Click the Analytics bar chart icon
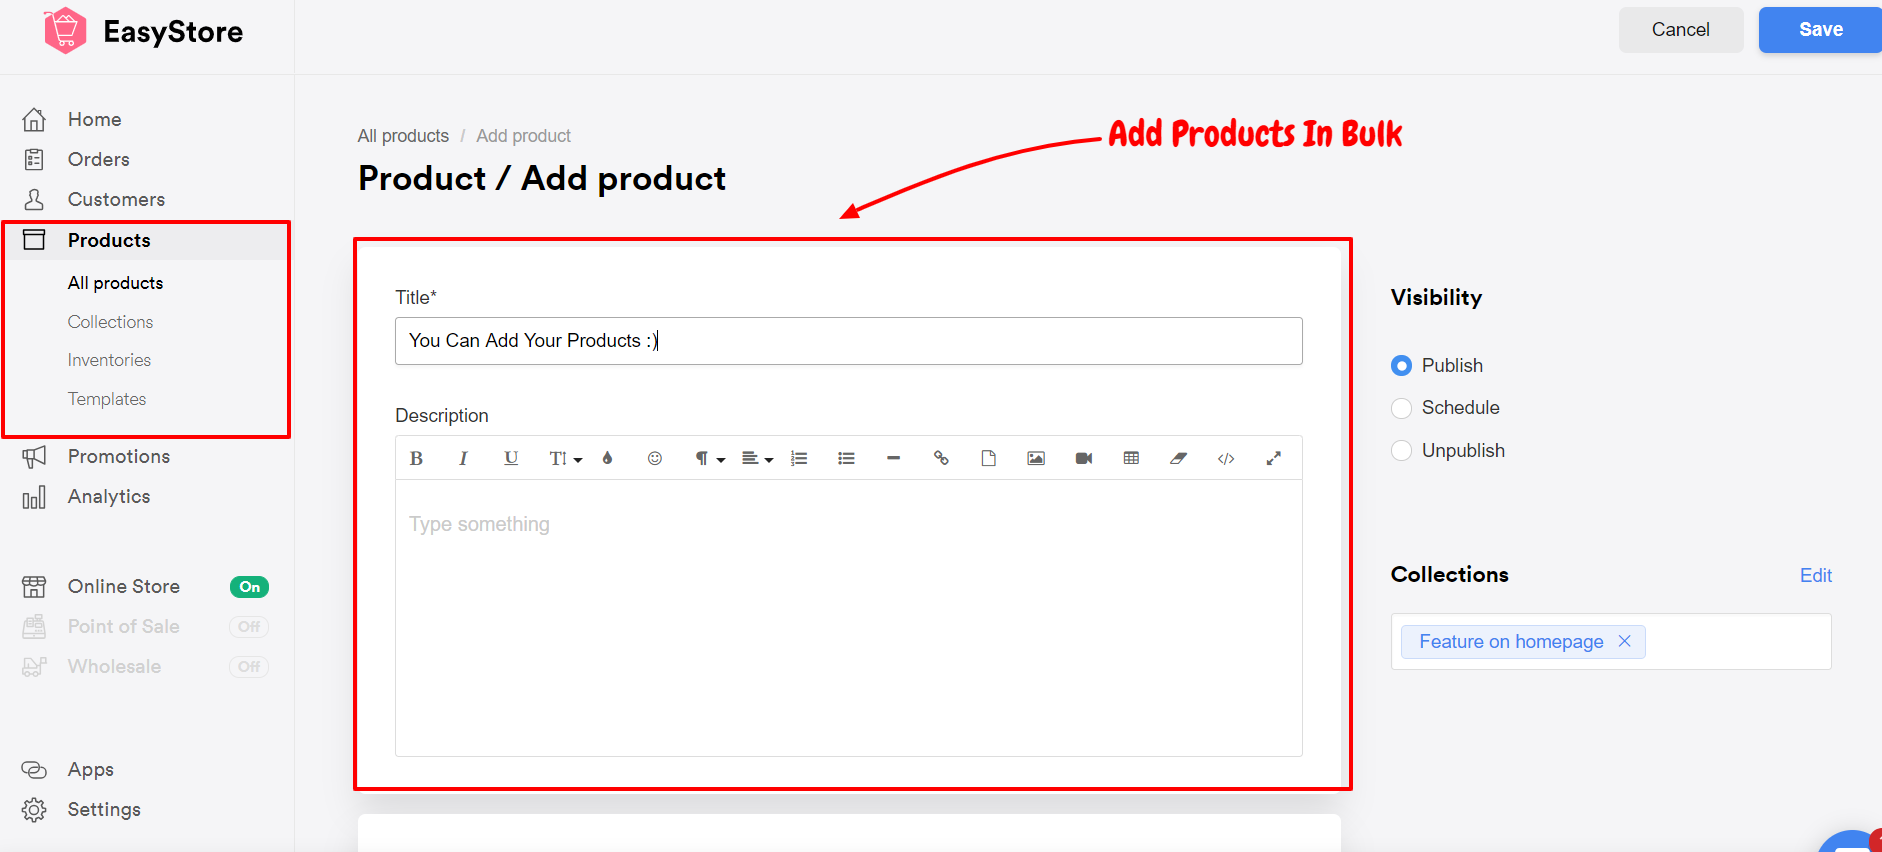 tap(34, 497)
